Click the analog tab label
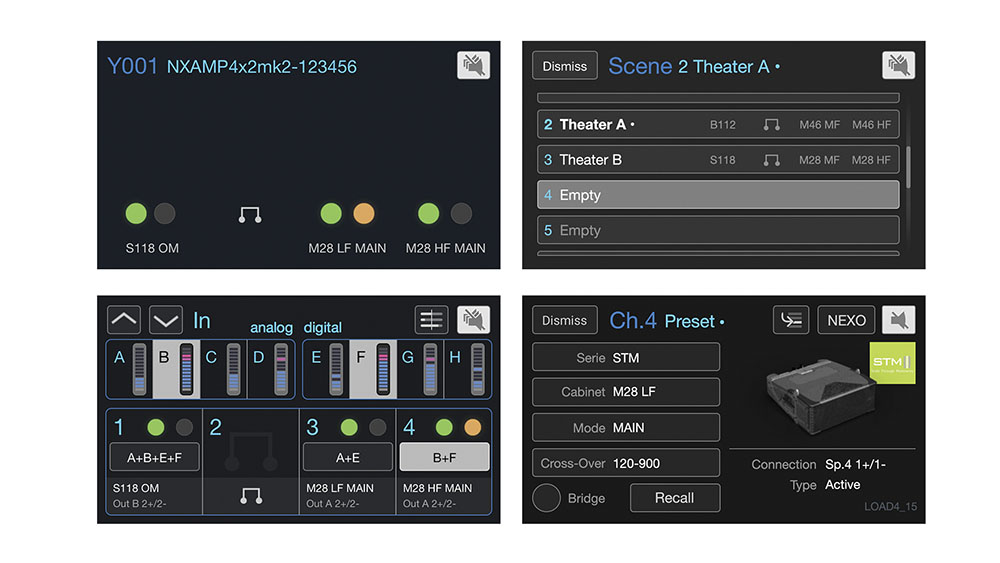Screen dimensions: 1000x563 click(x=271, y=327)
